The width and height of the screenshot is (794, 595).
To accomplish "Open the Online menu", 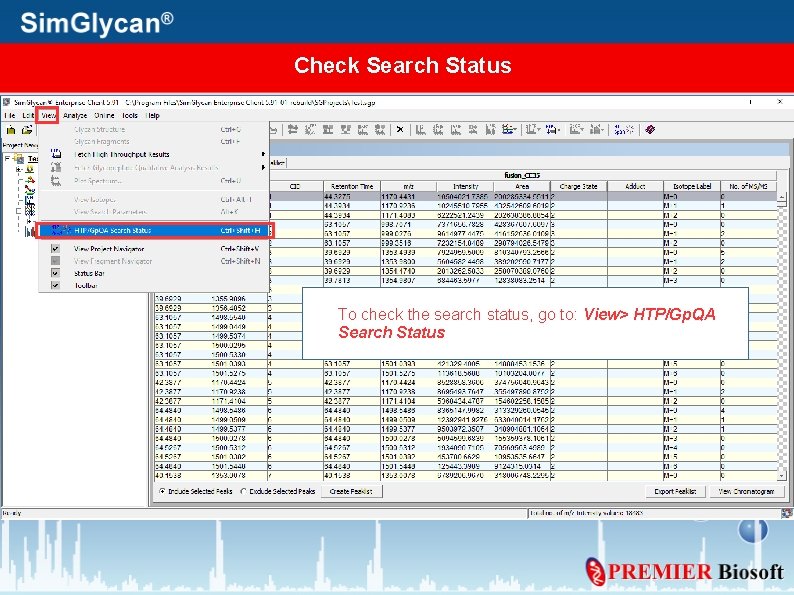I will tap(104, 115).
